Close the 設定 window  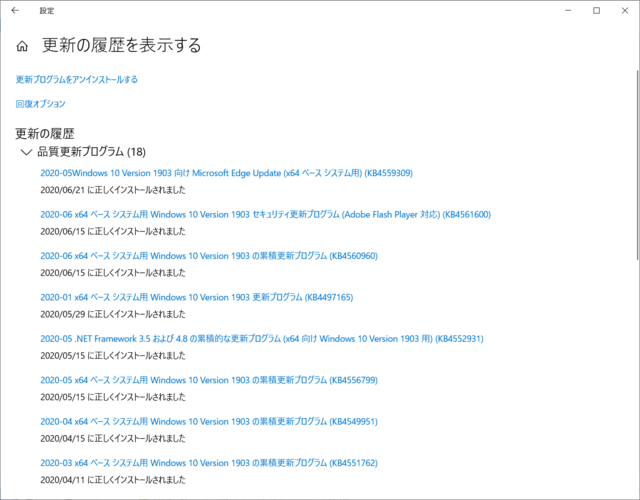625,11
